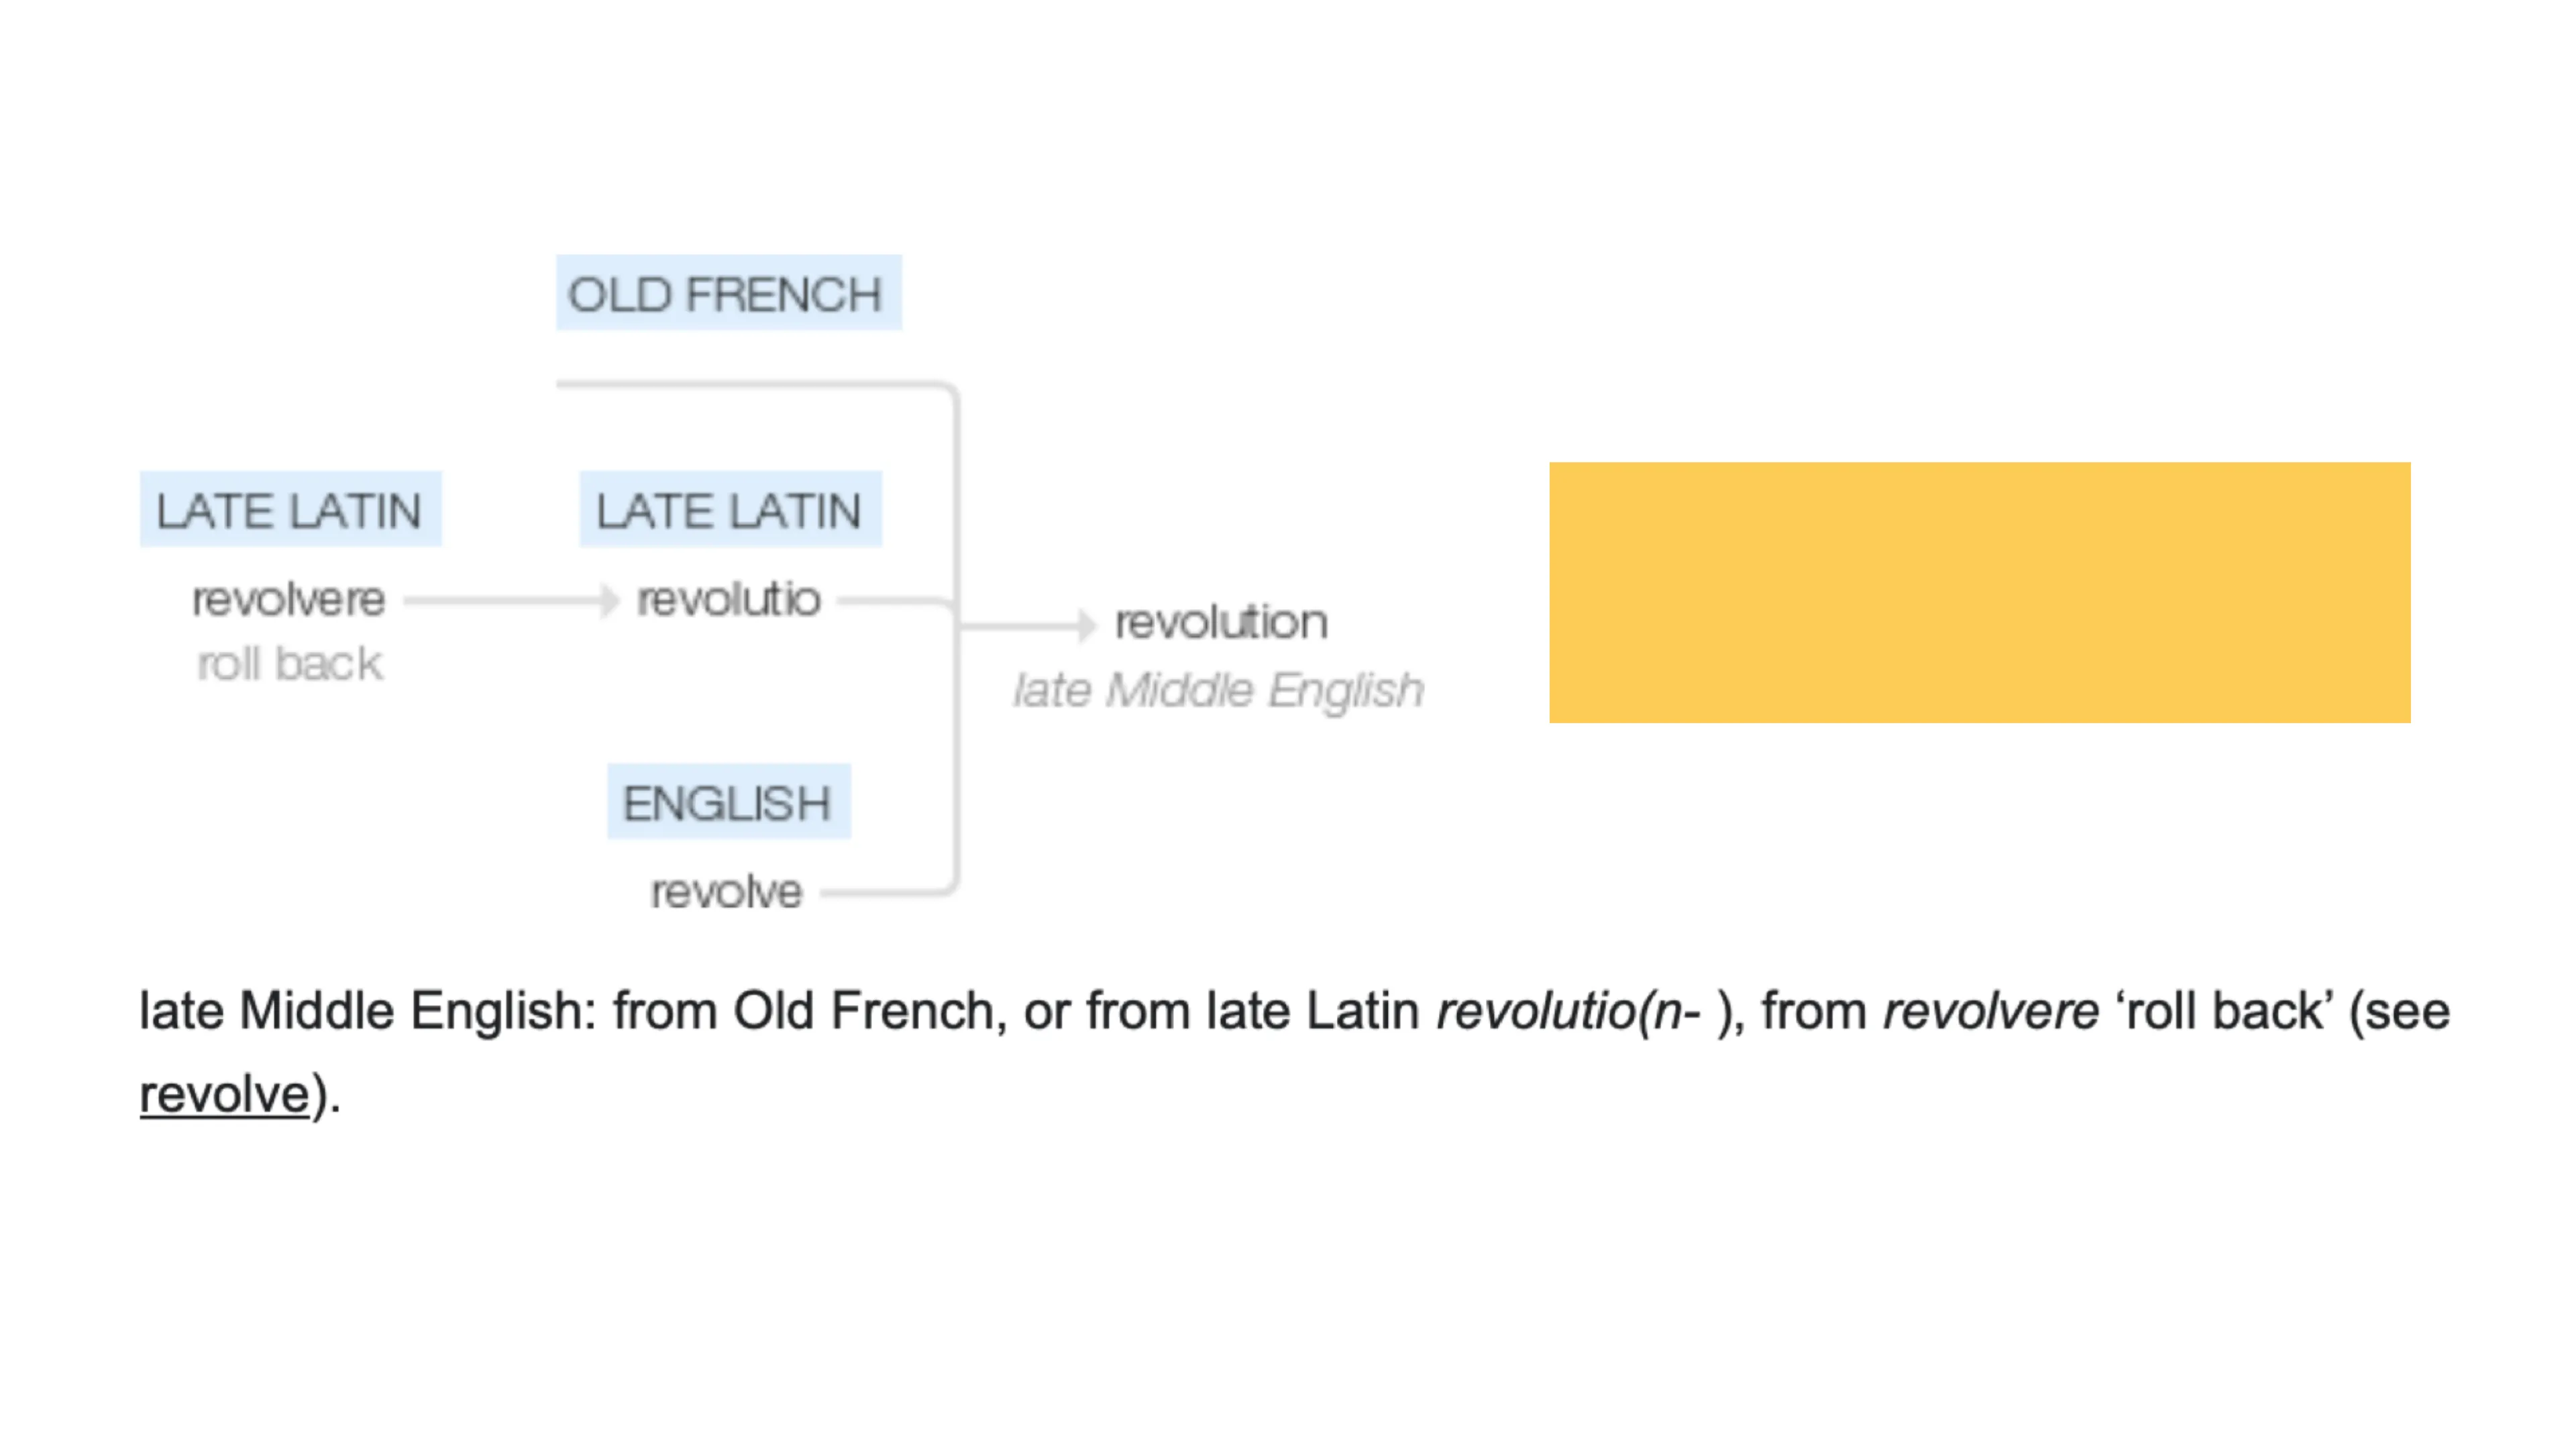This screenshot has width=2576, height=1449.
Task: Click the word revolution in the diagram
Action: click(x=1221, y=623)
